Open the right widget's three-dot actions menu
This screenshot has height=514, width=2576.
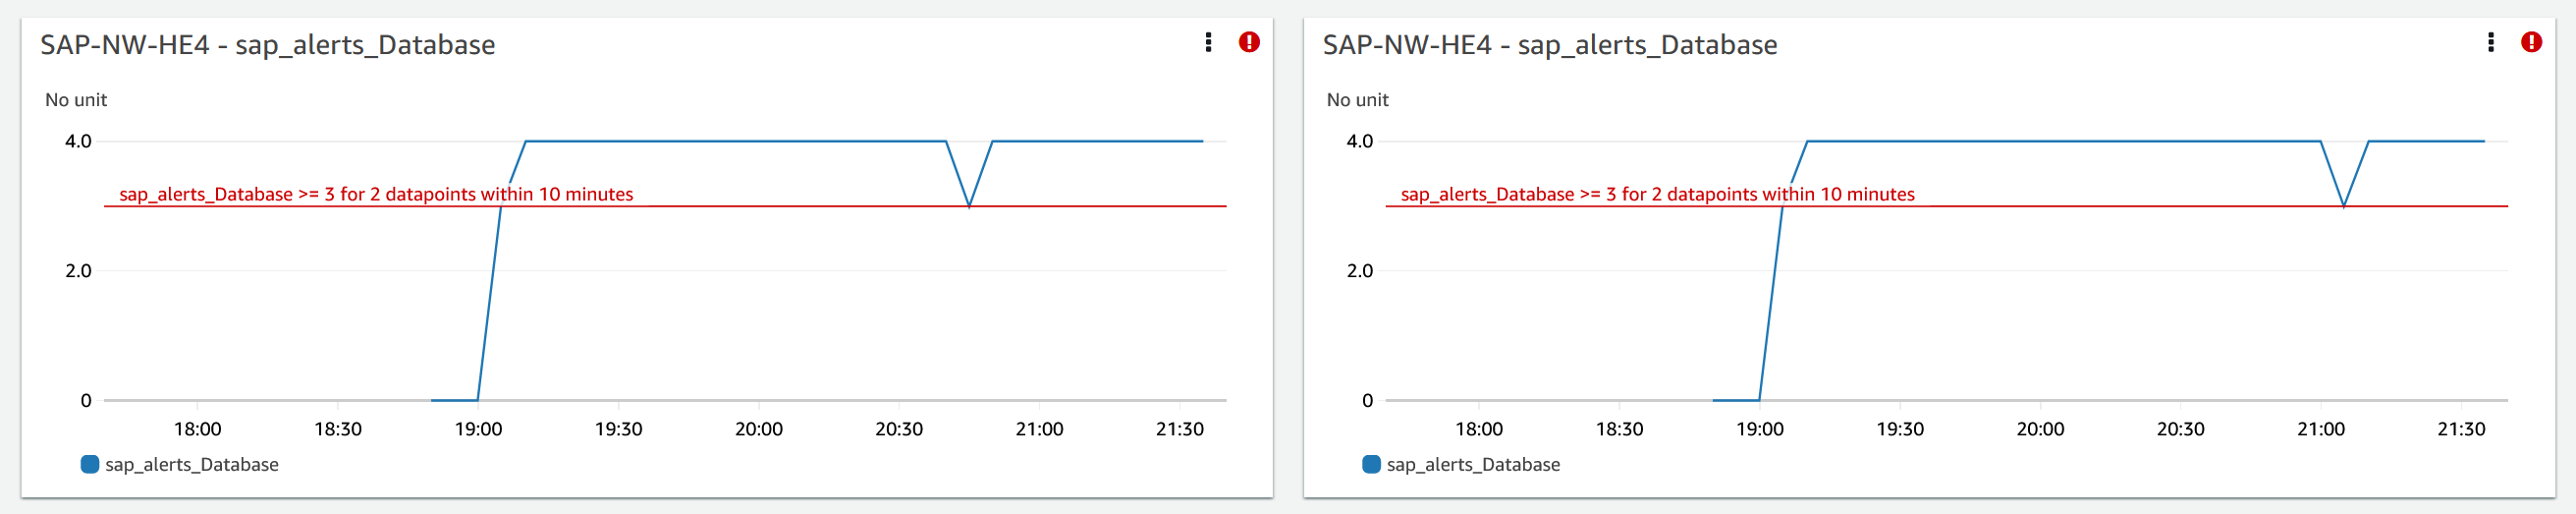point(2490,42)
